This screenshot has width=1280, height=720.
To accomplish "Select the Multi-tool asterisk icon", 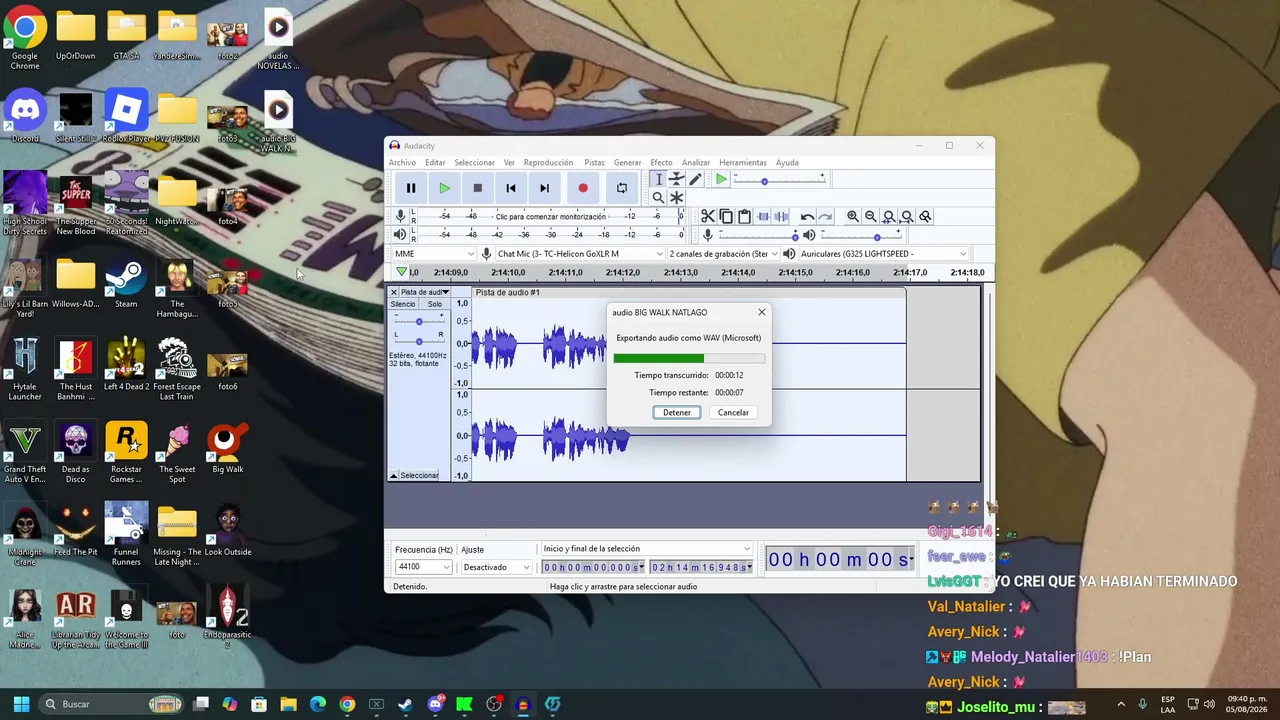I will tap(677, 197).
